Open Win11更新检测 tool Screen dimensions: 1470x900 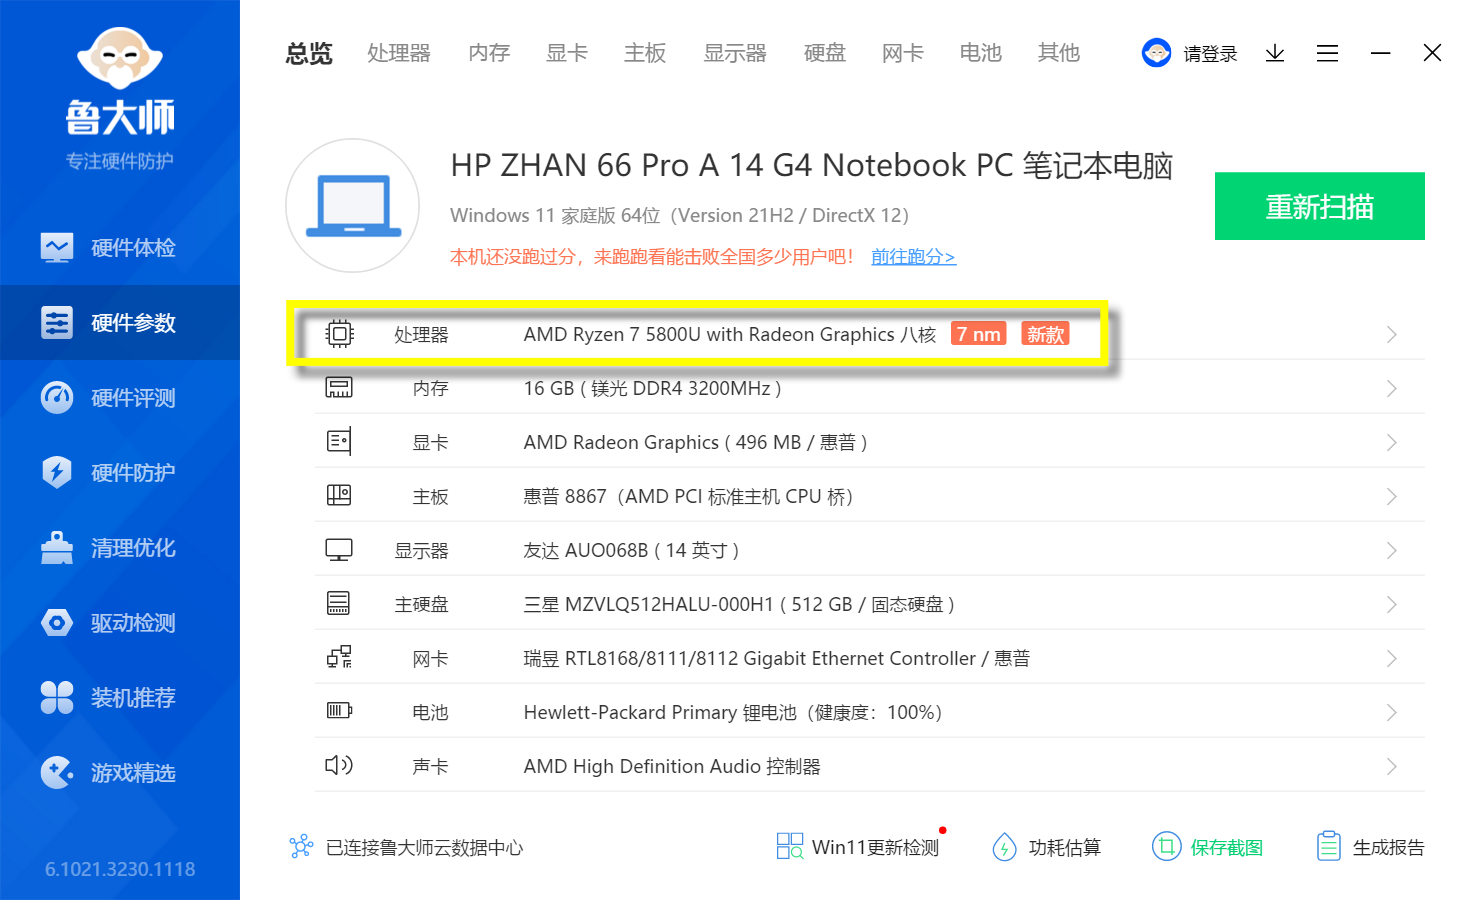coord(858,847)
